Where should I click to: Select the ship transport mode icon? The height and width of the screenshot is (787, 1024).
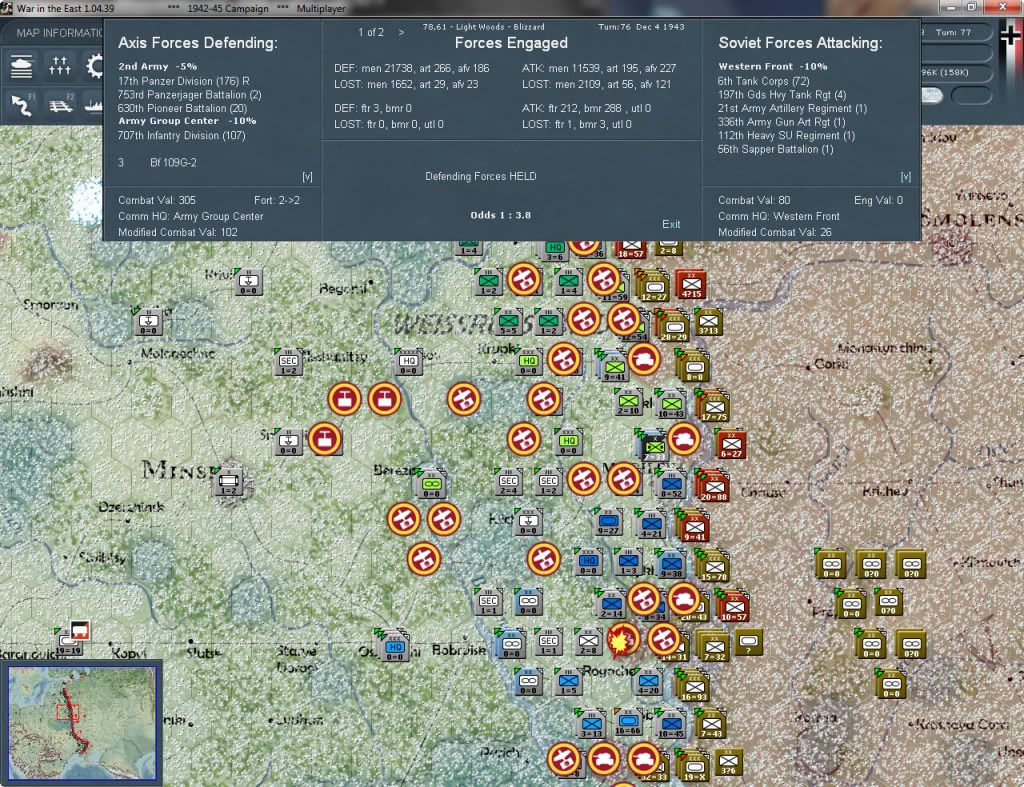pos(94,104)
